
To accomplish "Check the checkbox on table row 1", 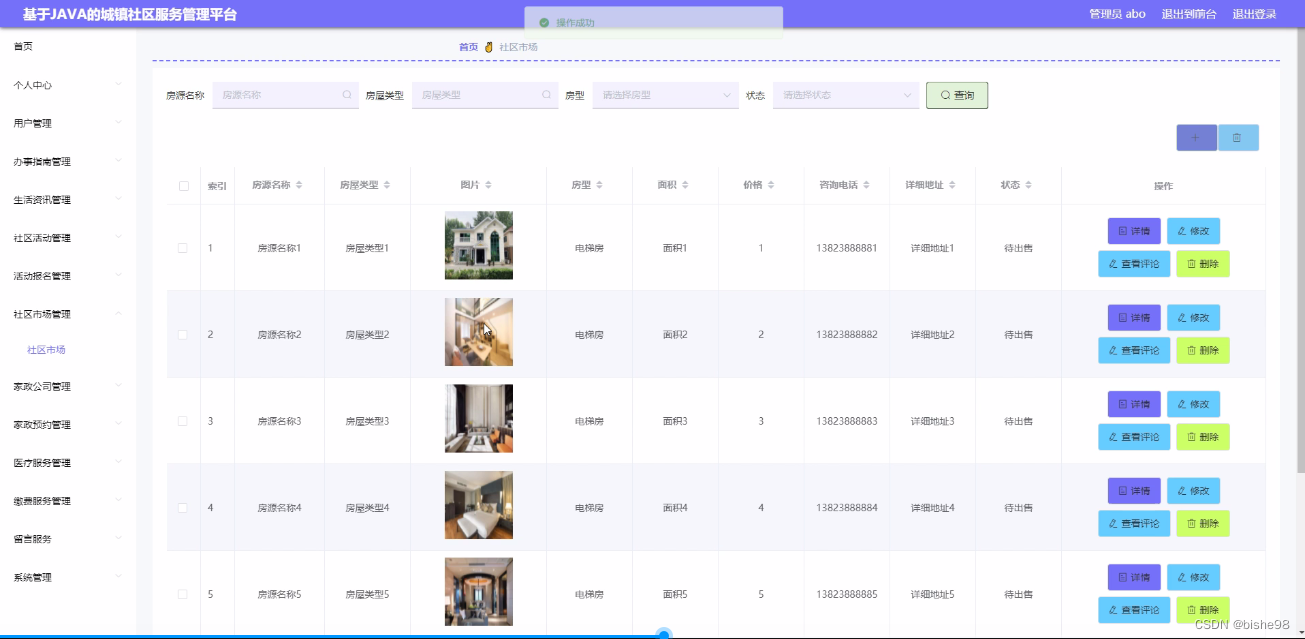I will pos(182,247).
